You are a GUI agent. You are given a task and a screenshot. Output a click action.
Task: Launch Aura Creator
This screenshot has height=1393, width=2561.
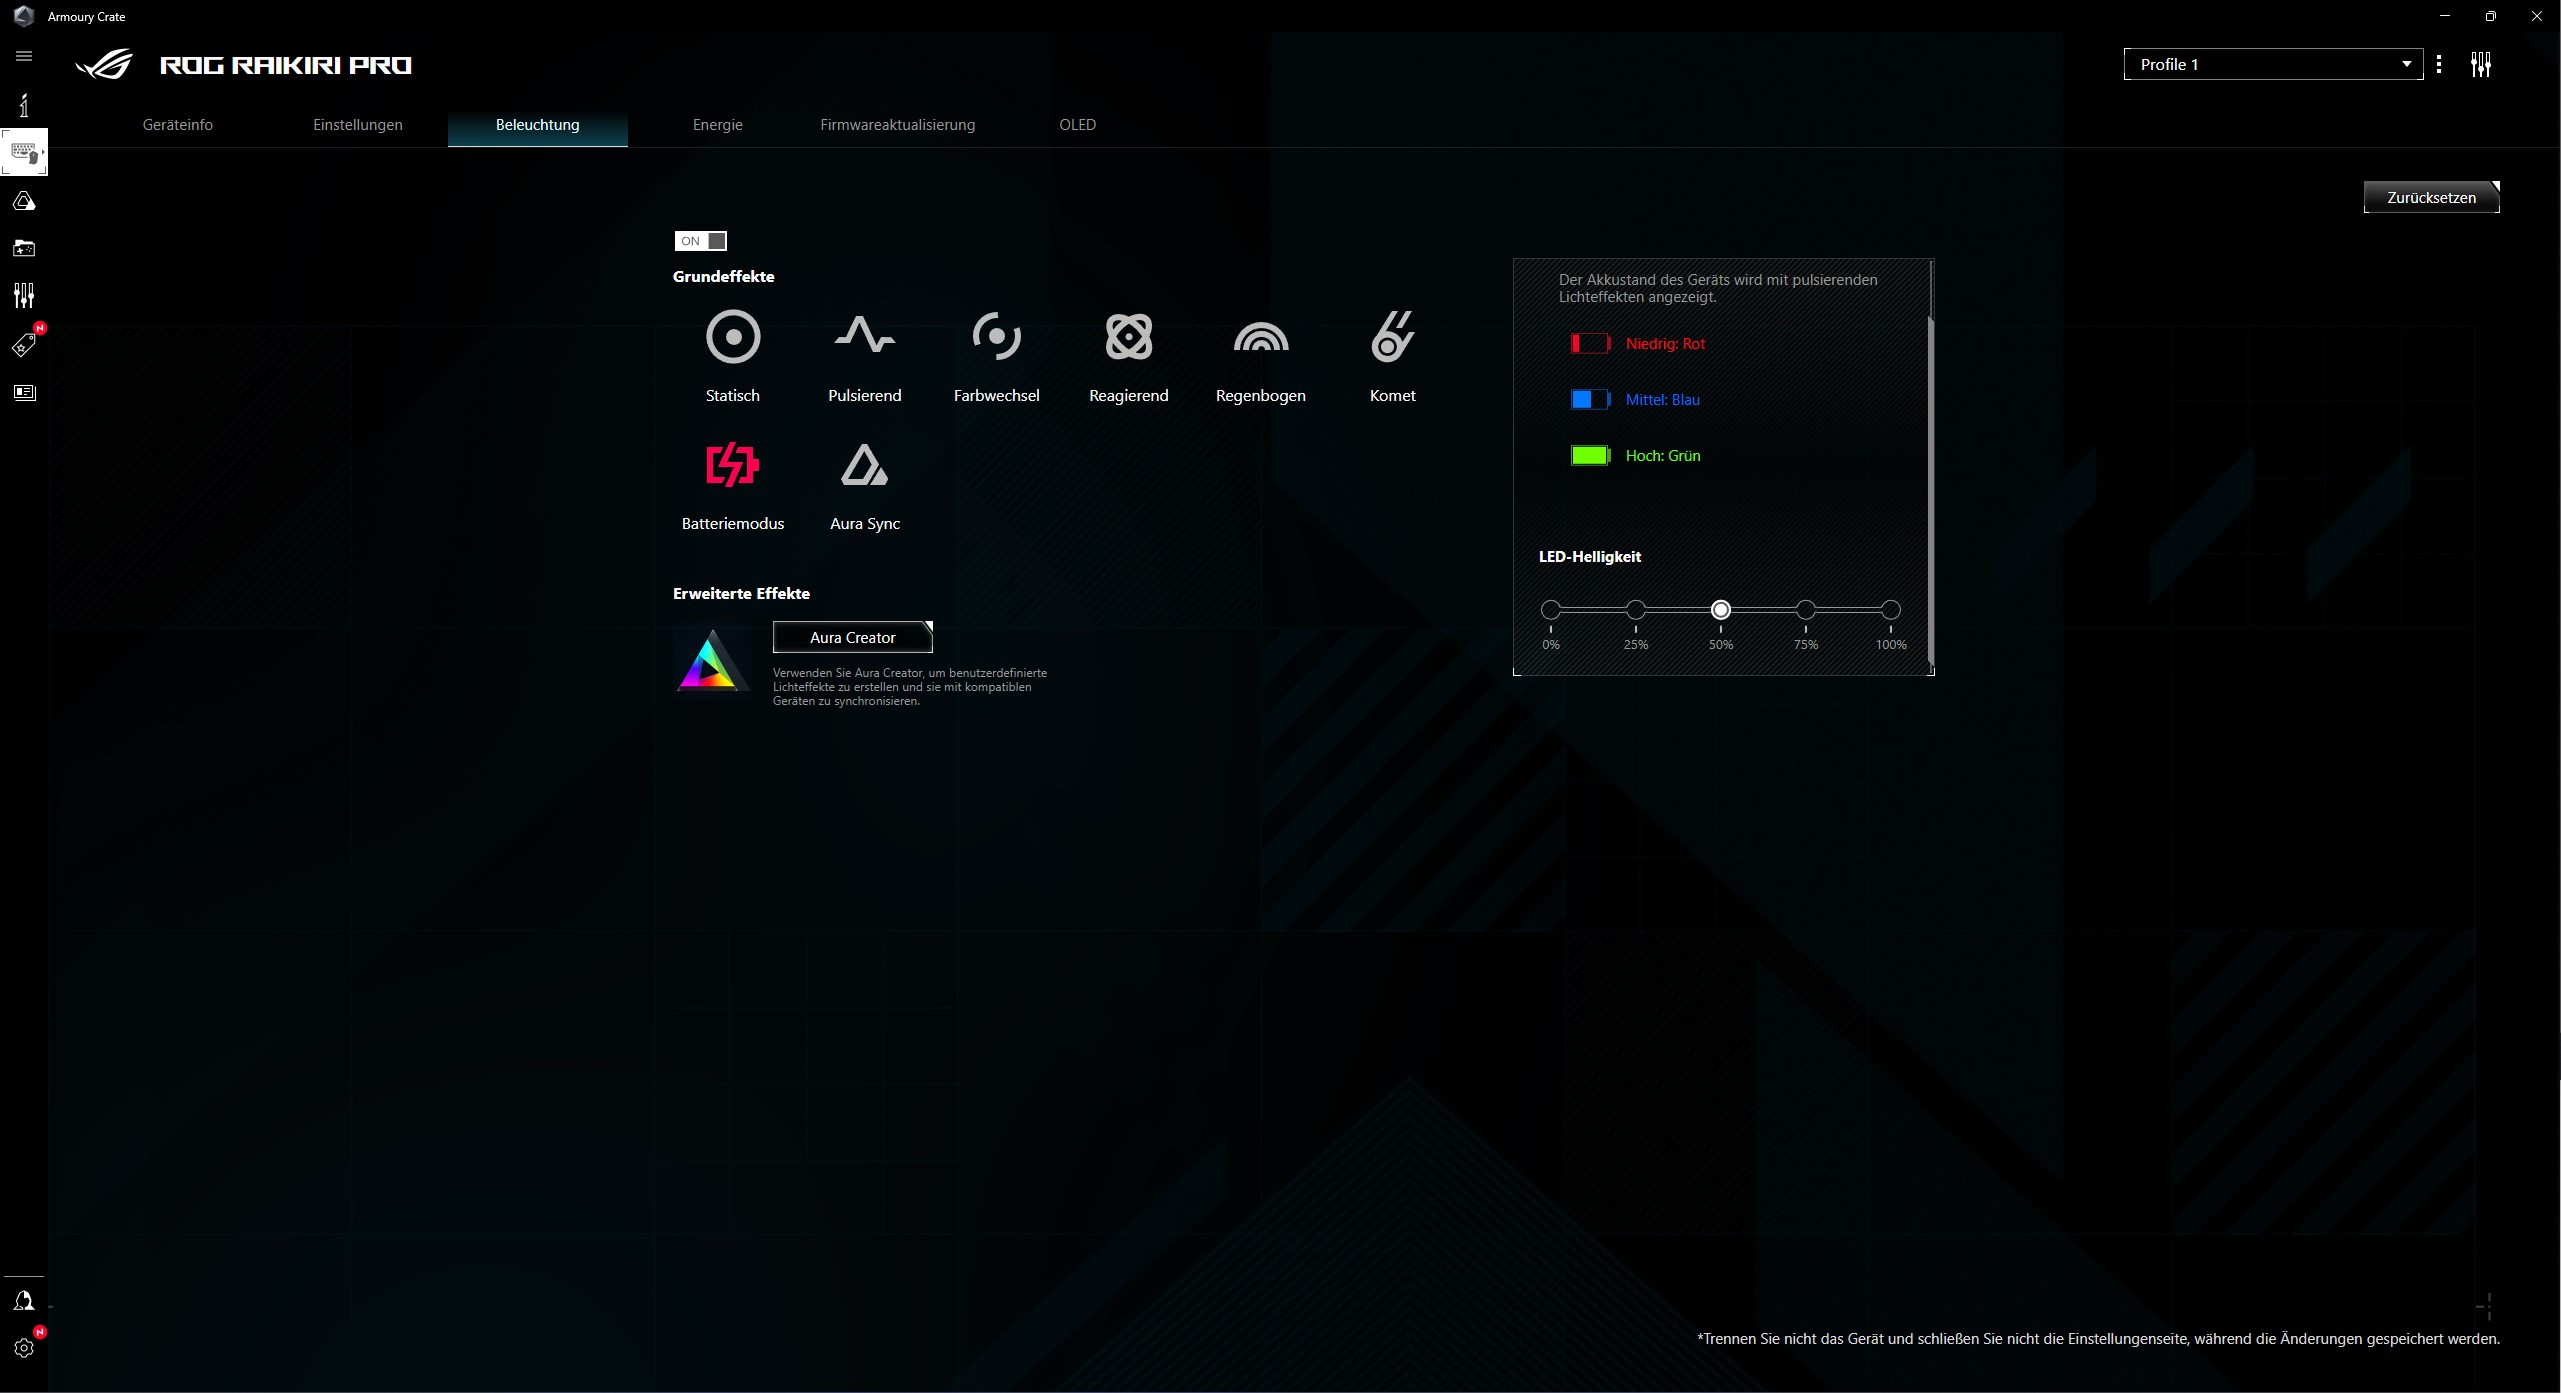click(852, 637)
